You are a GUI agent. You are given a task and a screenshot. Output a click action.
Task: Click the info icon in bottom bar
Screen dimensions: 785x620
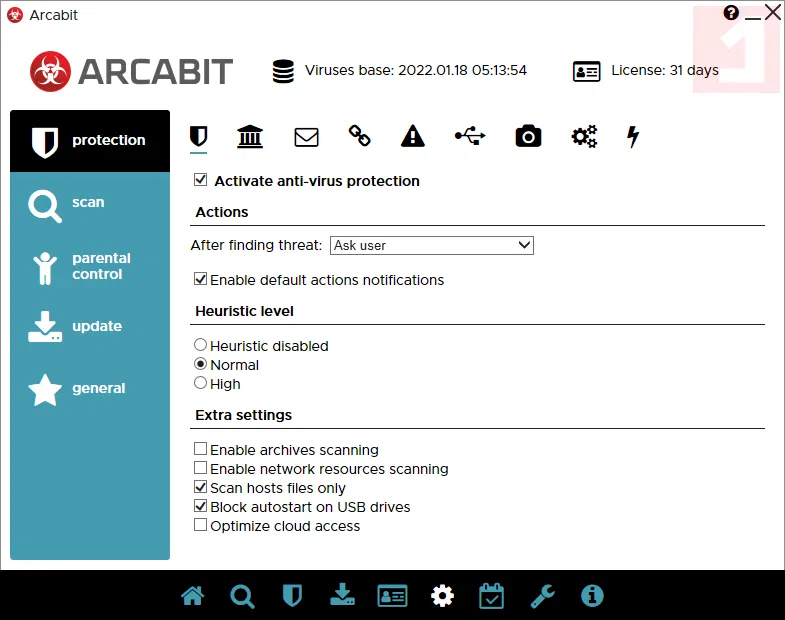[x=592, y=596]
